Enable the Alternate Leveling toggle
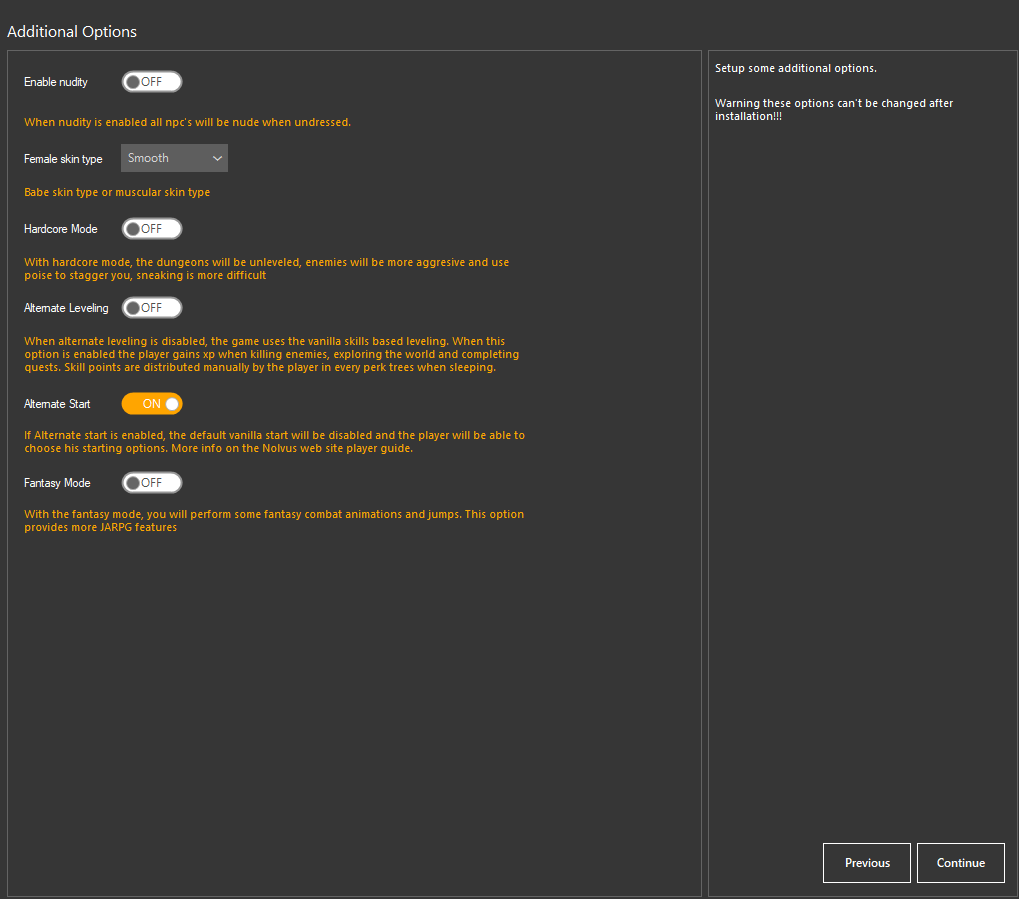This screenshot has height=899, width=1019. [151, 308]
